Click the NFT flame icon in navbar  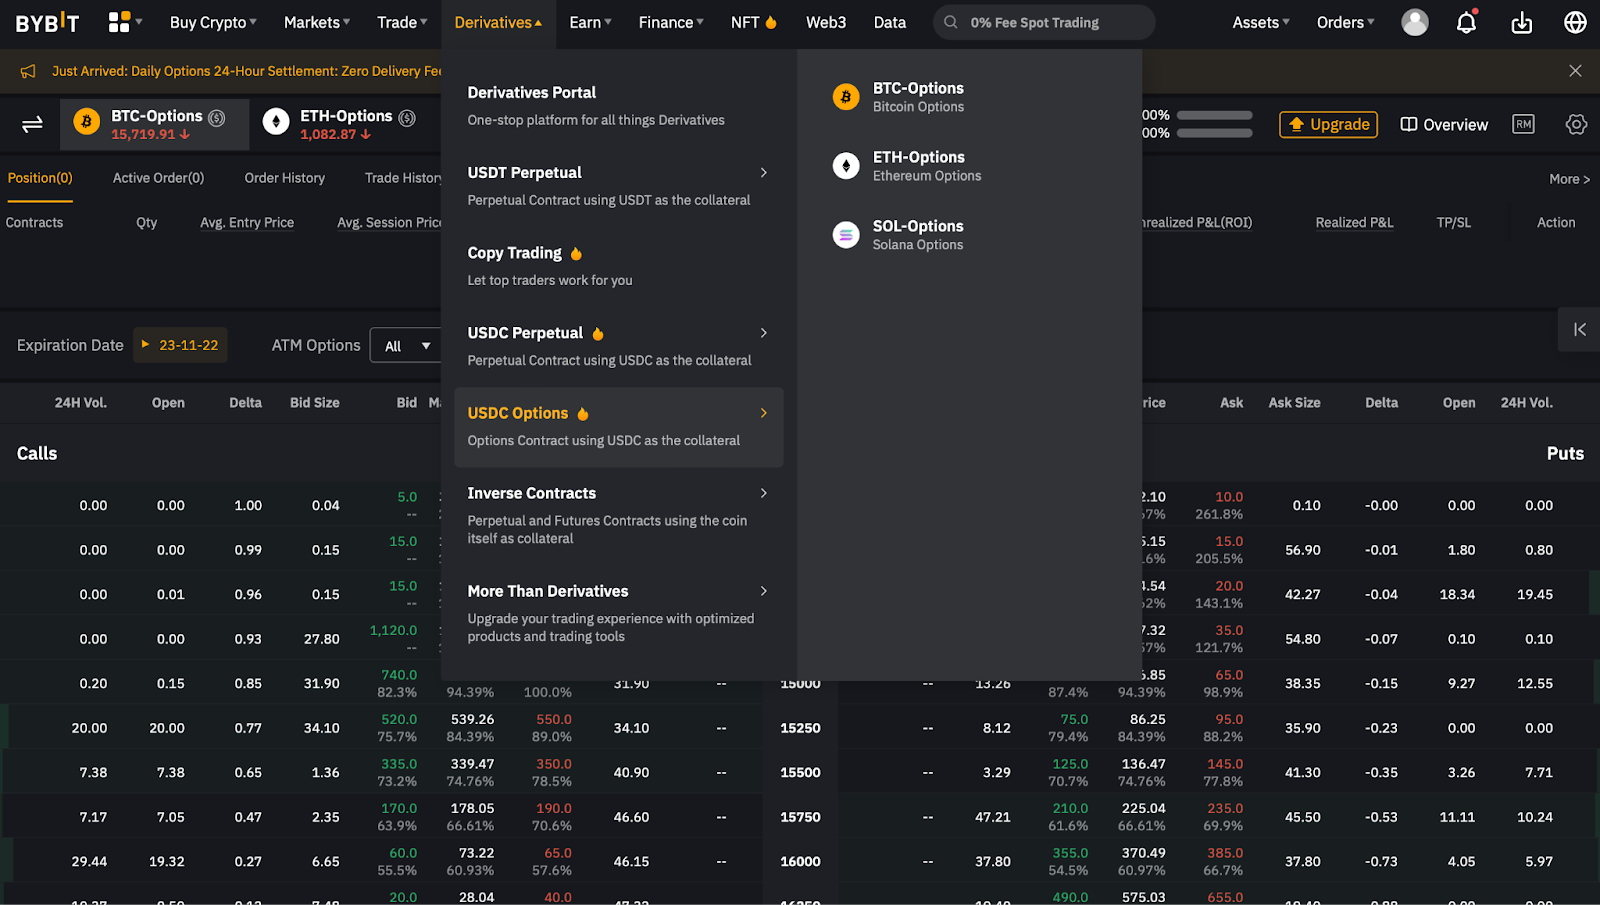tap(771, 22)
